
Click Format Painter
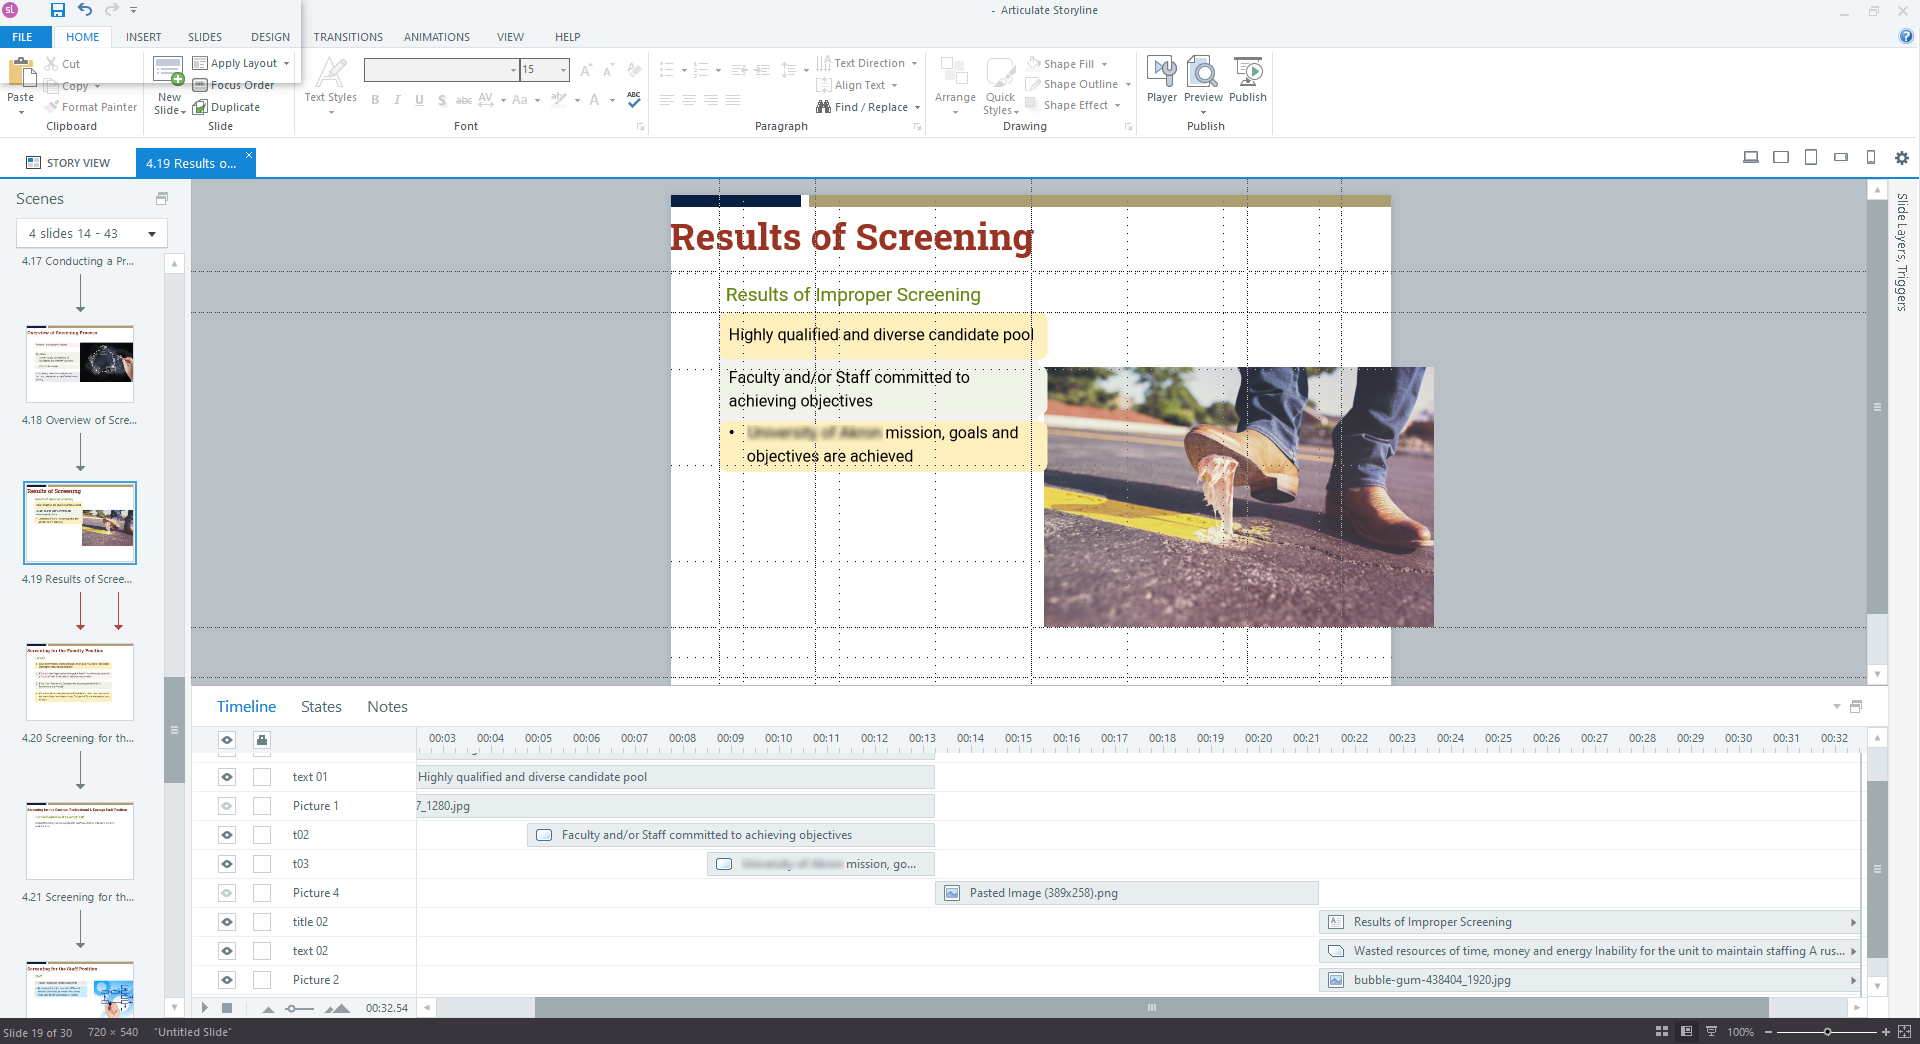click(91, 107)
